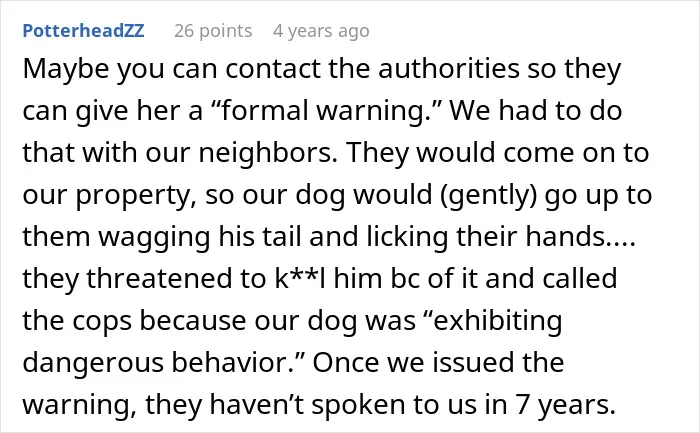Click the 26 points score label
This screenshot has height=433, width=700.
pos(213,31)
